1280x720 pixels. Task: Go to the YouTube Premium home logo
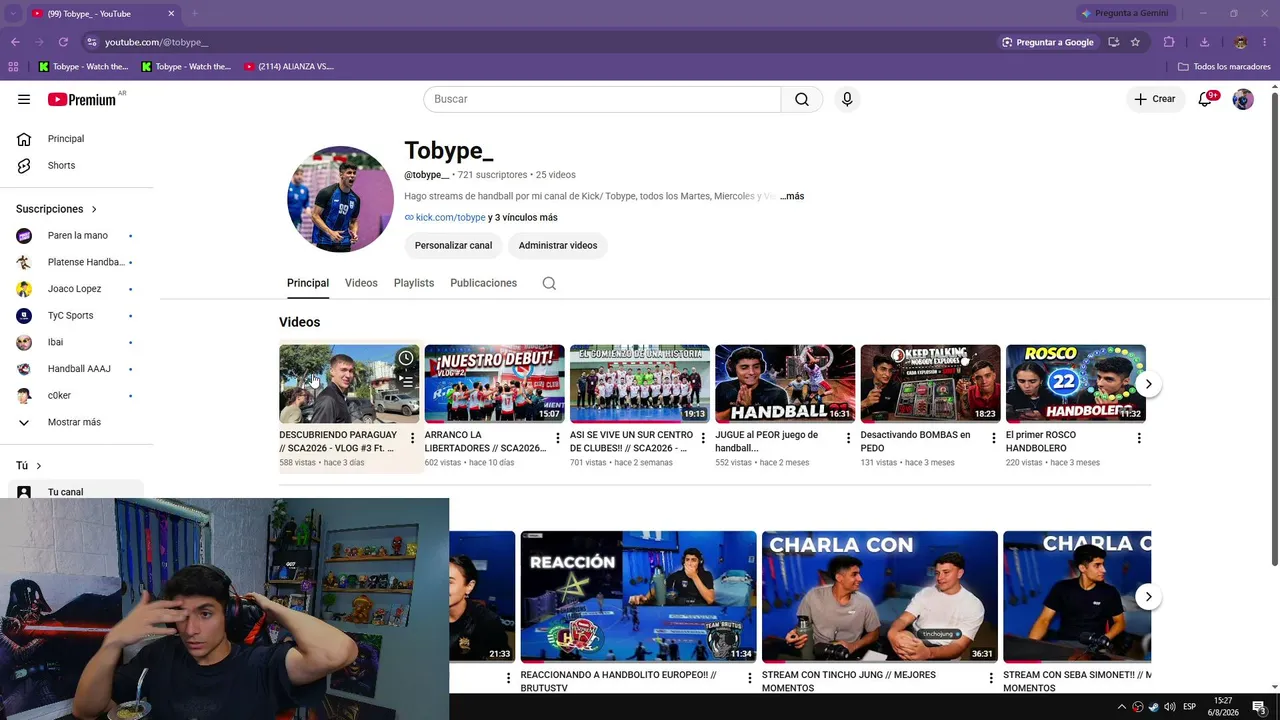(82, 99)
